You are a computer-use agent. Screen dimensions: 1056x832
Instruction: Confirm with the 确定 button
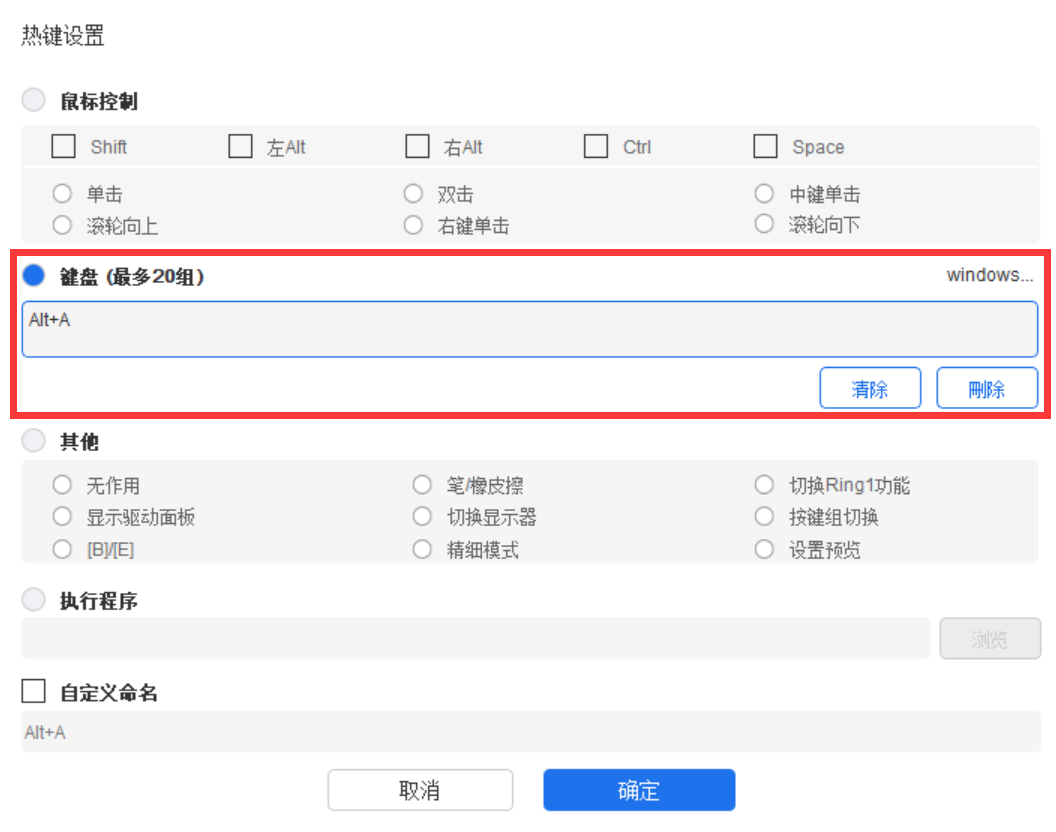pyautogui.click(x=639, y=790)
